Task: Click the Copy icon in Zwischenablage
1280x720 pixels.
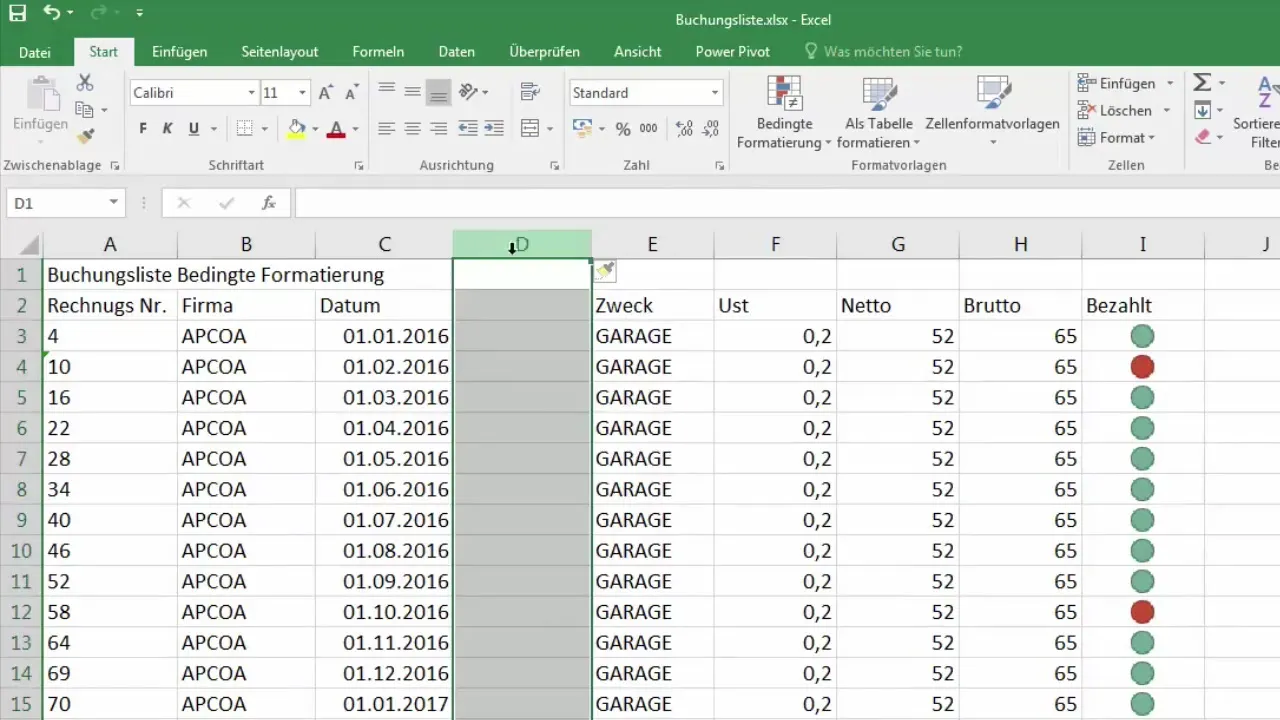Action: 85,110
